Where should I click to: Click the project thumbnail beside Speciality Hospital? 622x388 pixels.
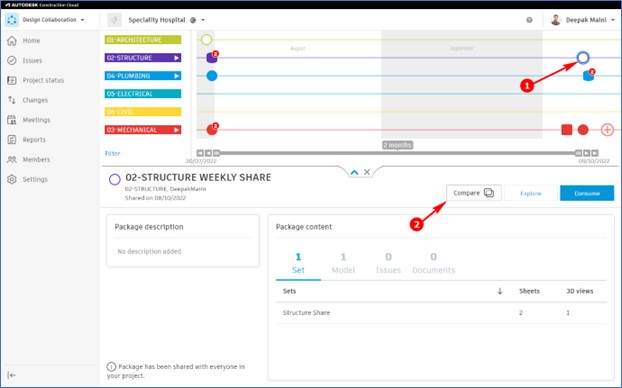tap(114, 20)
